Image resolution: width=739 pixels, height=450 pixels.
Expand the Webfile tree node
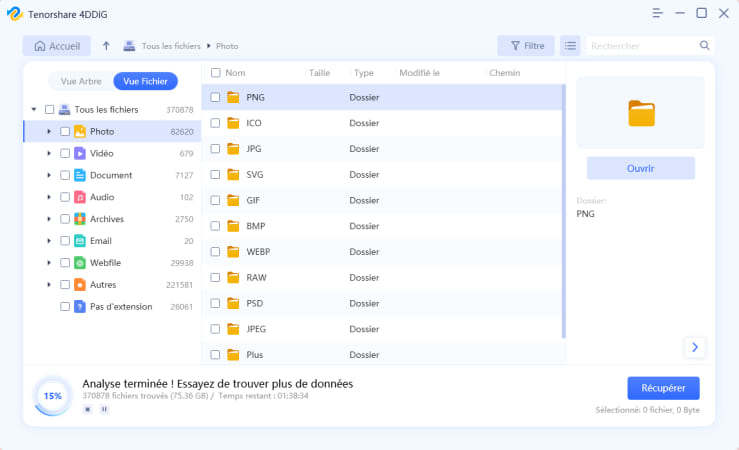[x=49, y=263]
